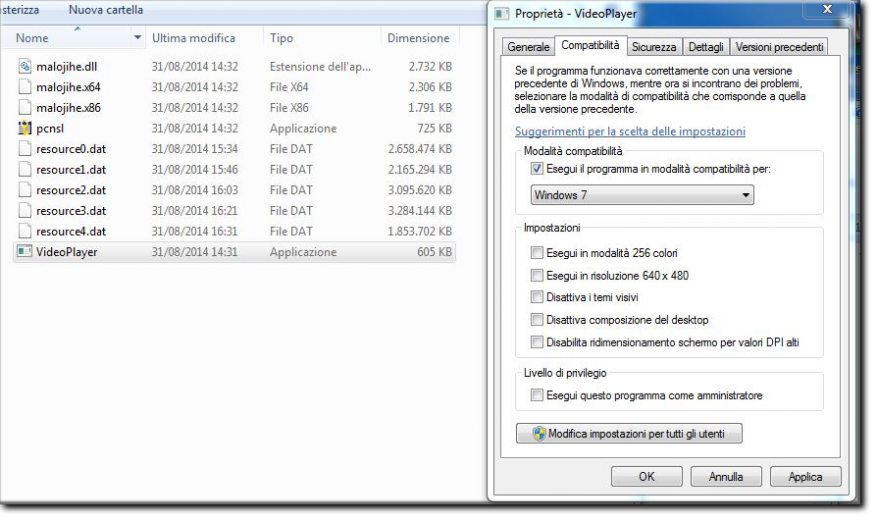This screenshot has height=521, width=877.
Task: Click the 31/08/2014 16:31 date value
Action: point(195,232)
